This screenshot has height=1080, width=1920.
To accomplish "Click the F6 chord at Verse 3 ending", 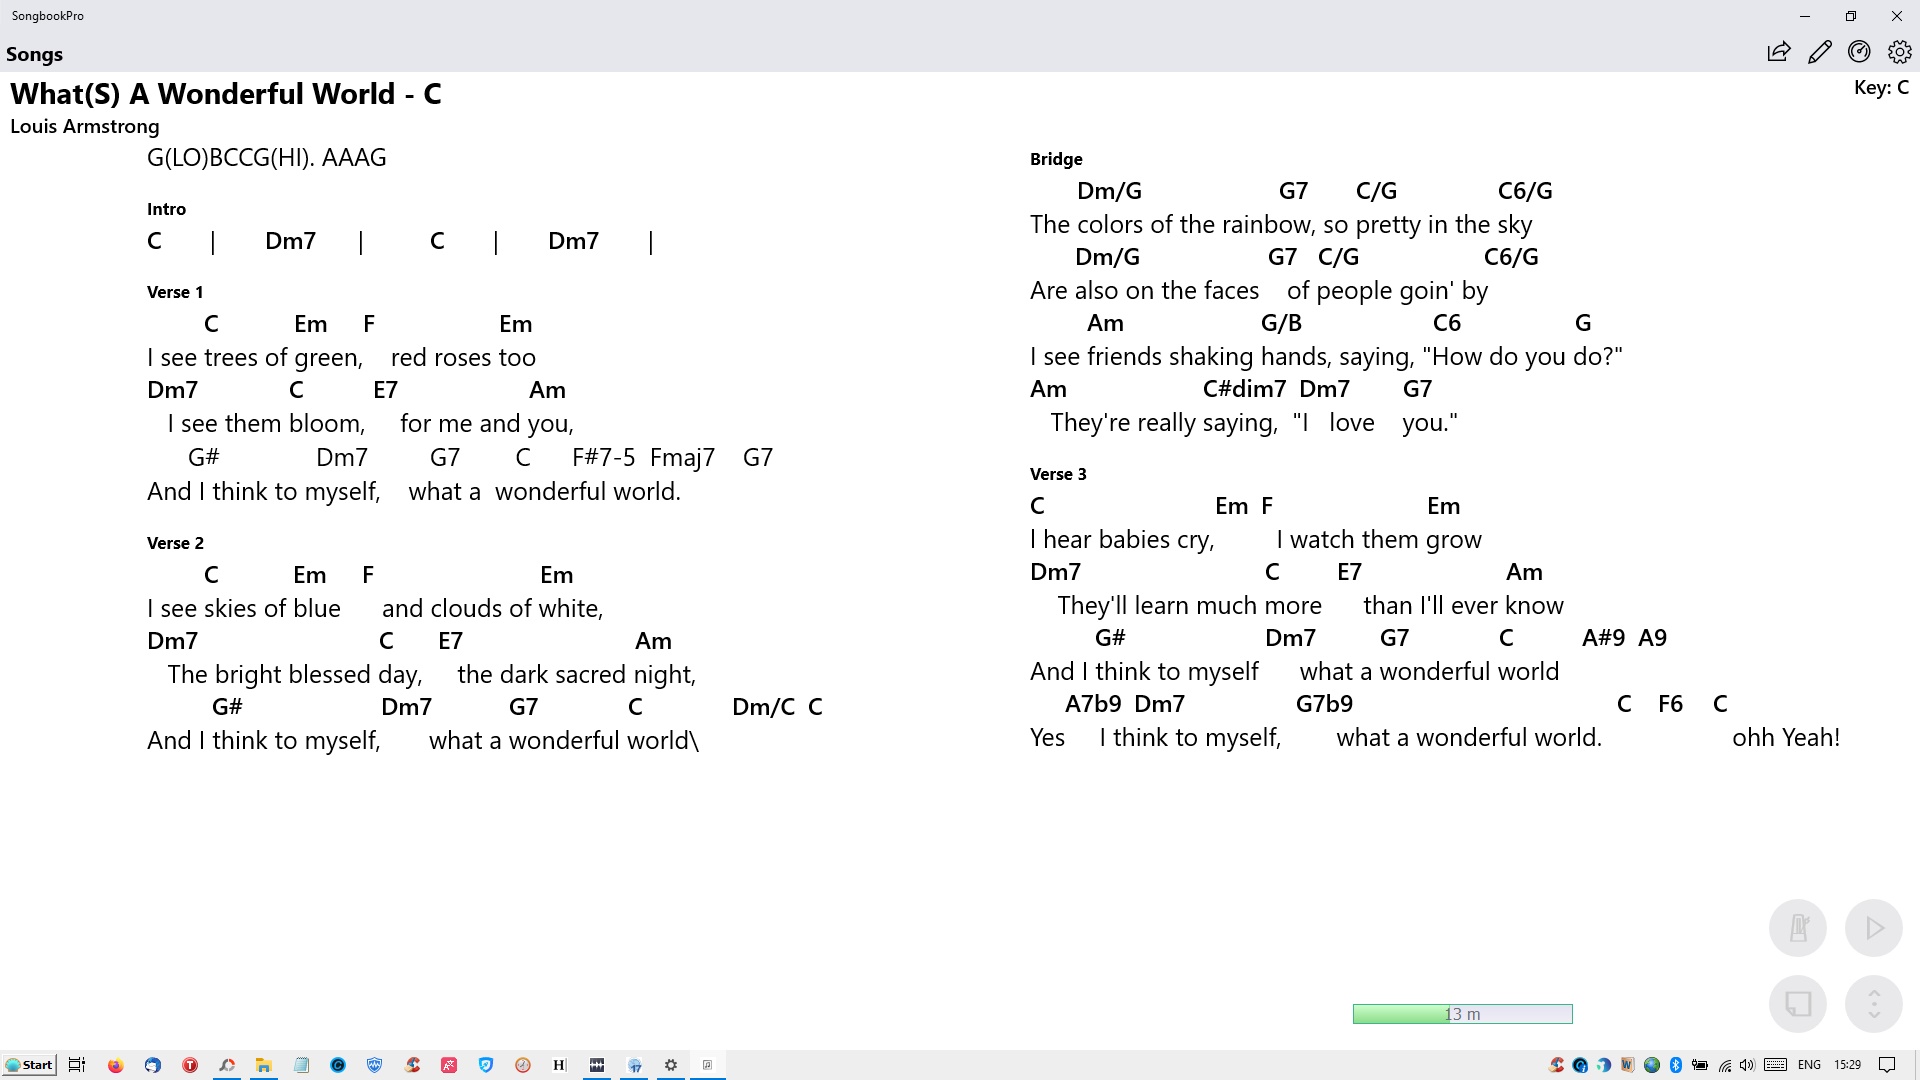I will pos(1670,704).
